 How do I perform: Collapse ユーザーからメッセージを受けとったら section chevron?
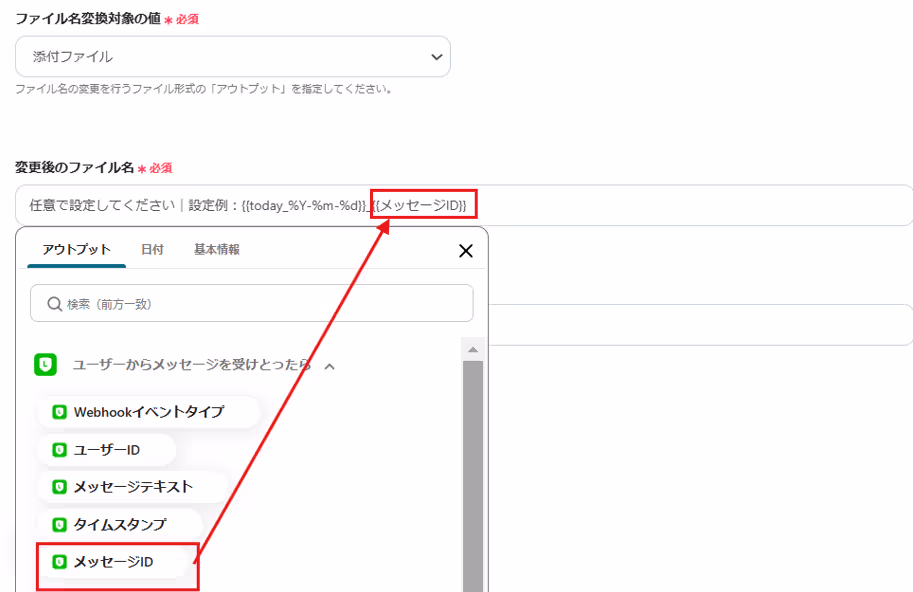click(330, 366)
